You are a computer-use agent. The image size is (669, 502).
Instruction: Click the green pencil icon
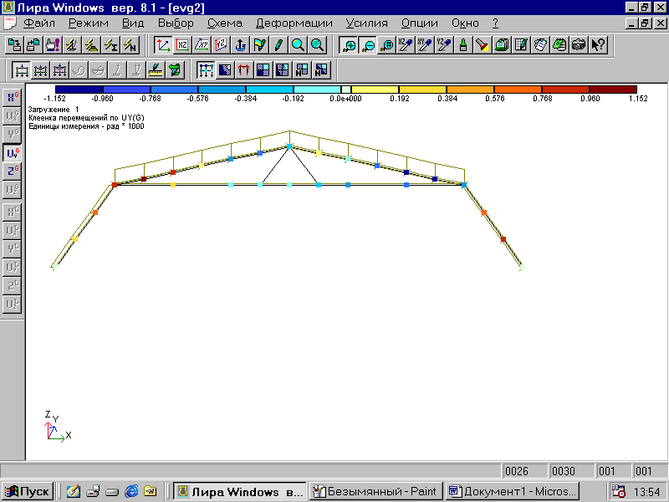(279, 45)
